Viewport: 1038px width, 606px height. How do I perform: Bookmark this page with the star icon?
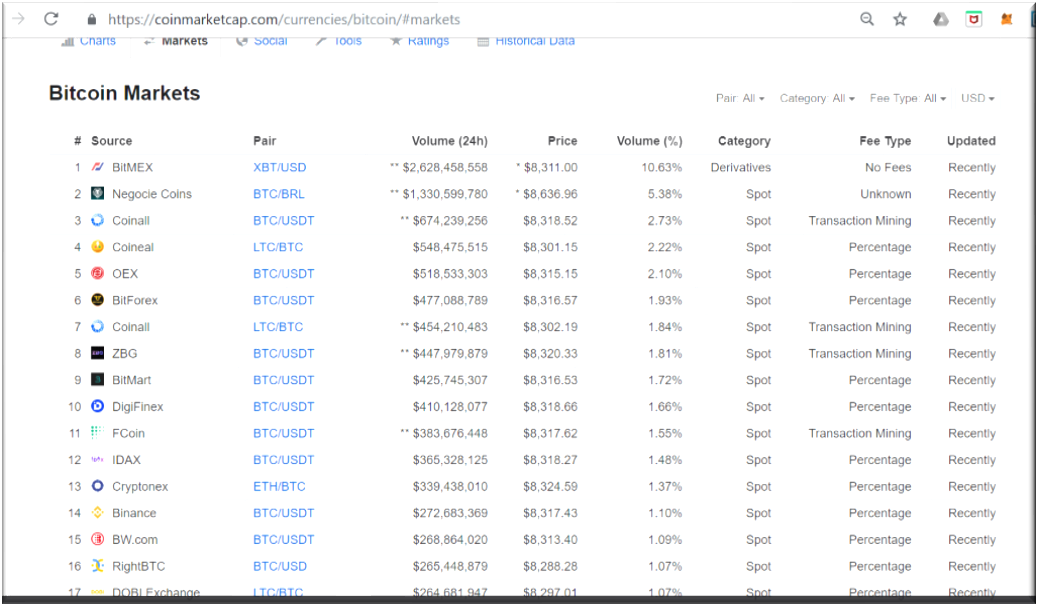[x=900, y=19]
